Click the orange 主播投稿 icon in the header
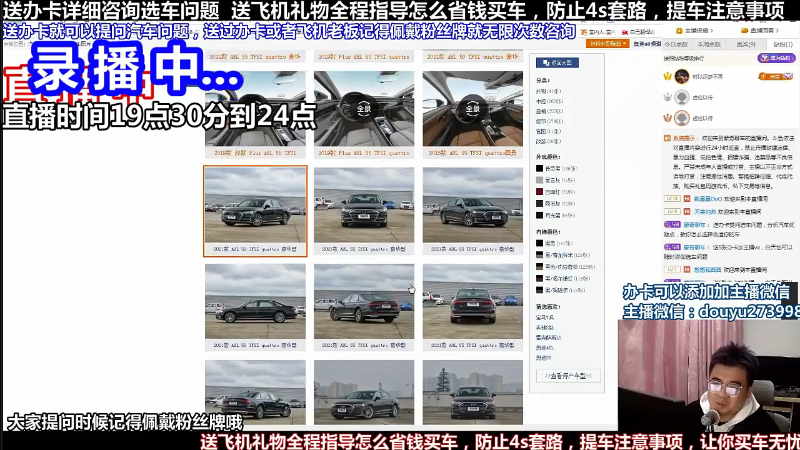This screenshot has height=450, width=800. pos(679,31)
